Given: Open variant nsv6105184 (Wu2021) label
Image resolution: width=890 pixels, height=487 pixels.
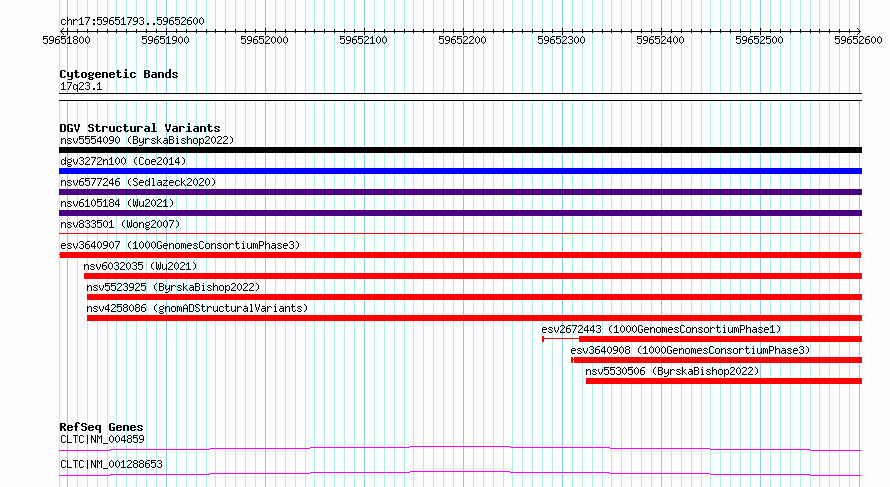Looking at the screenshot, I should tap(117, 203).
